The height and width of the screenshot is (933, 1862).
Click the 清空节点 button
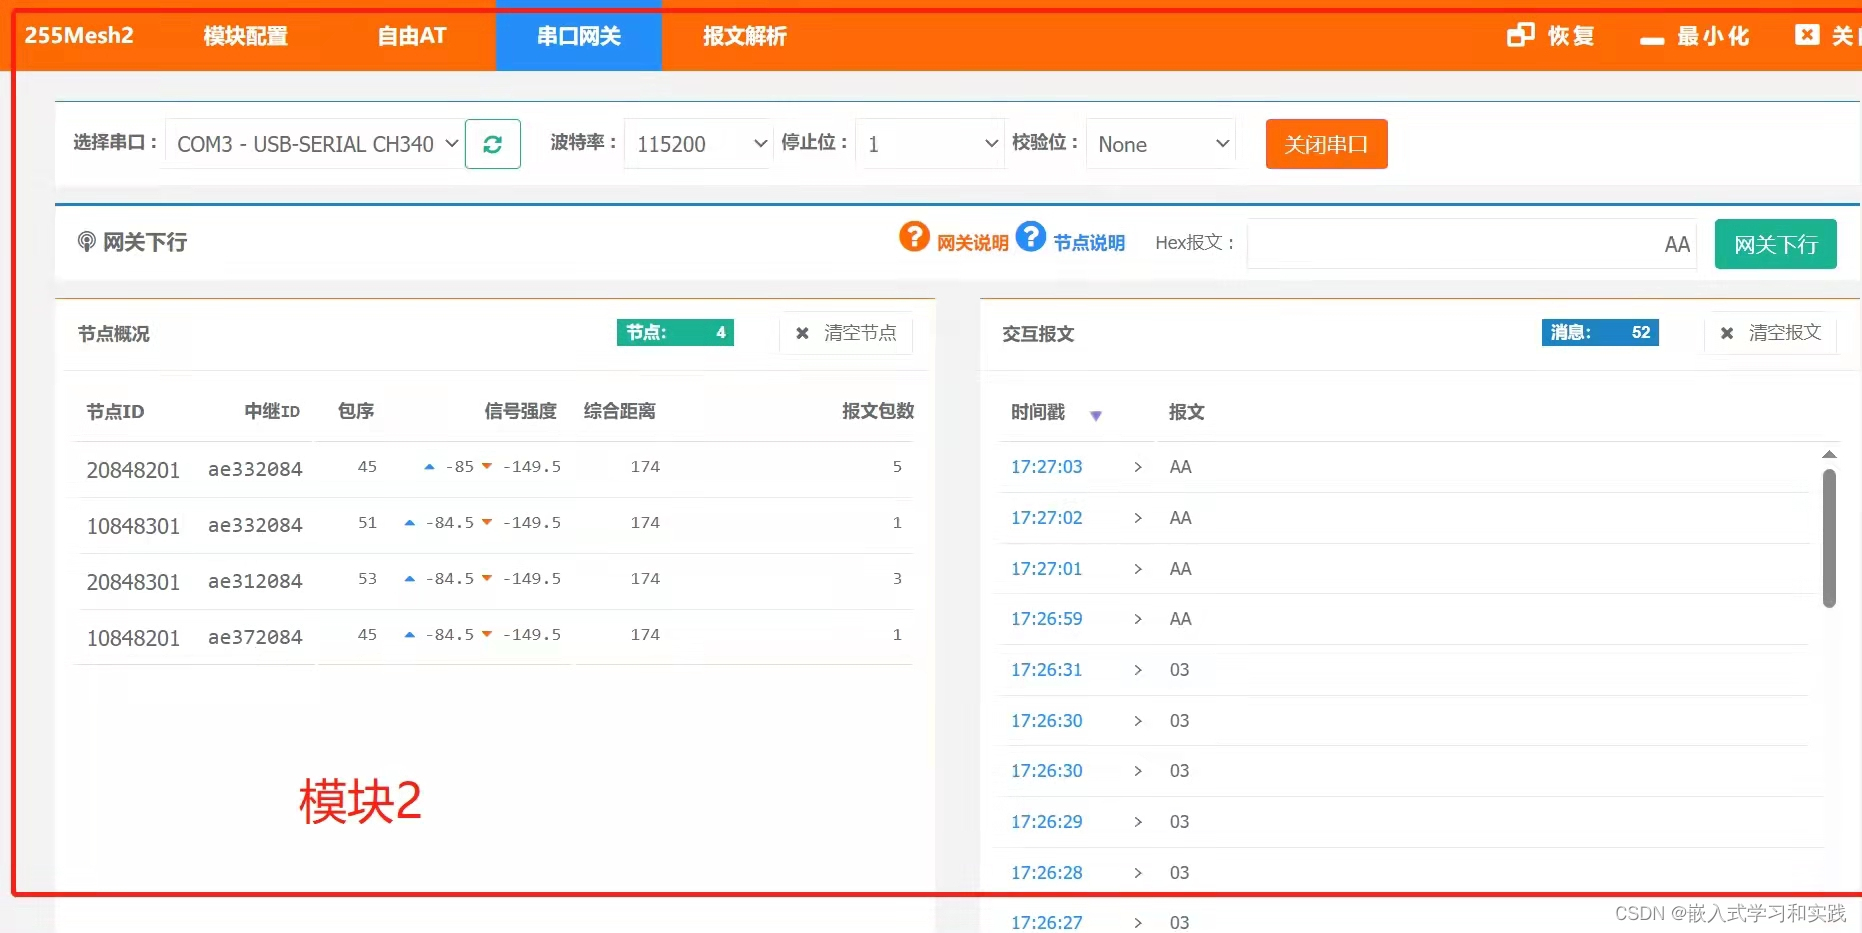point(846,333)
